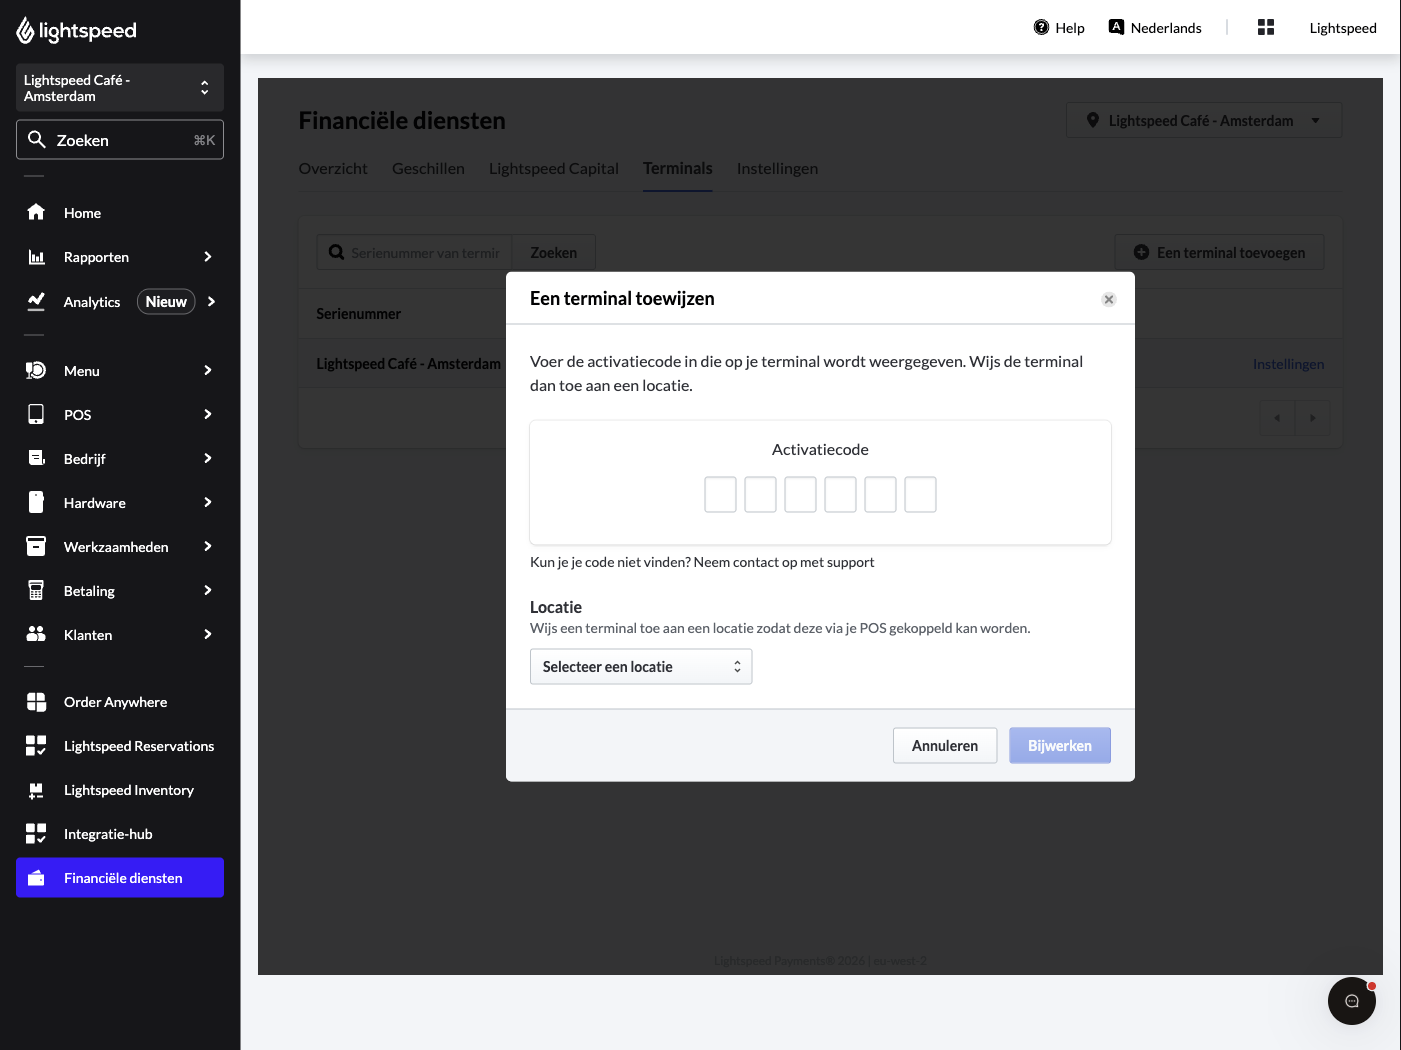Open the Home icon in sidebar
Viewport: 1401px width, 1050px height.
pyautogui.click(x=36, y=212)
